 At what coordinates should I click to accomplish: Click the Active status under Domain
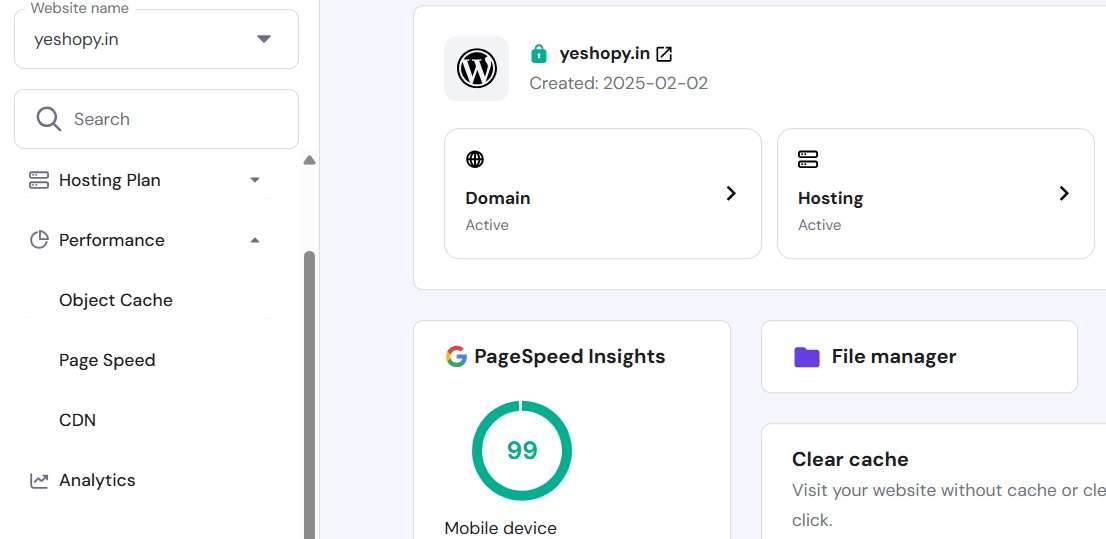pyautogui.click(x=487, y=225)
